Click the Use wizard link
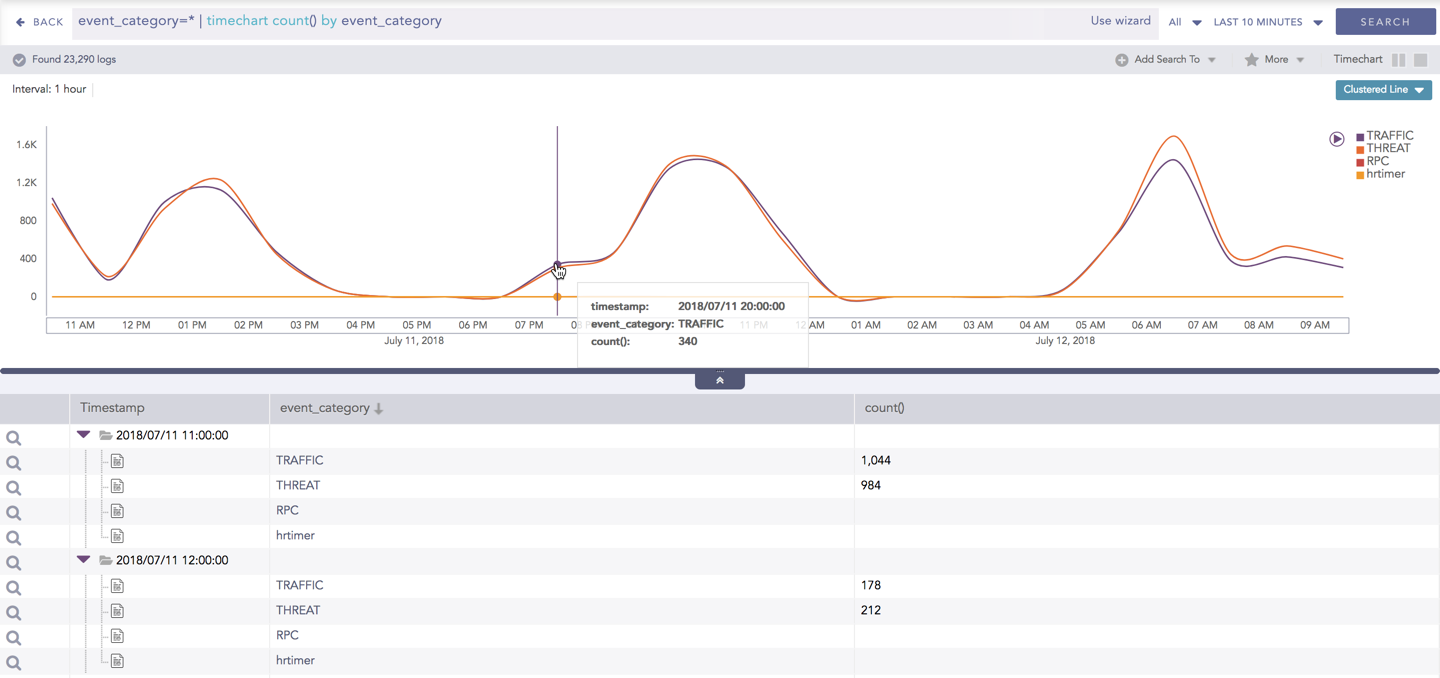 1120,21
